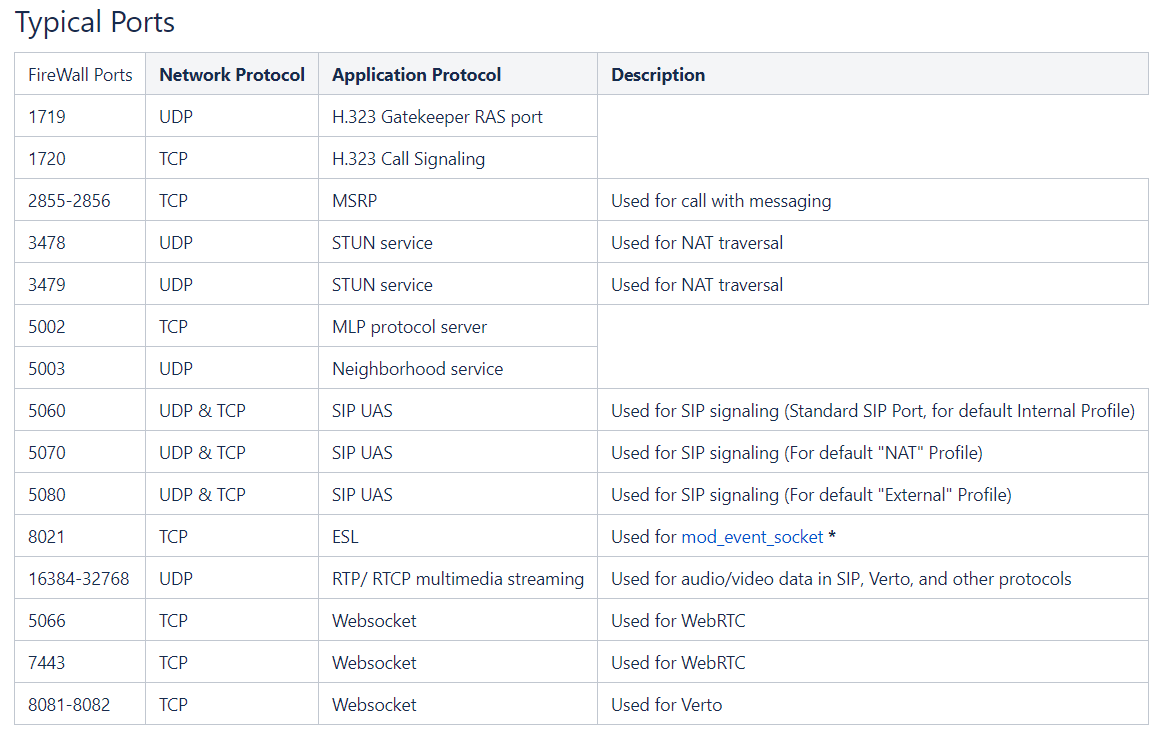Select port 3478 cell
The height and width of the screenshot is (739, 1162).
[80, 242]
